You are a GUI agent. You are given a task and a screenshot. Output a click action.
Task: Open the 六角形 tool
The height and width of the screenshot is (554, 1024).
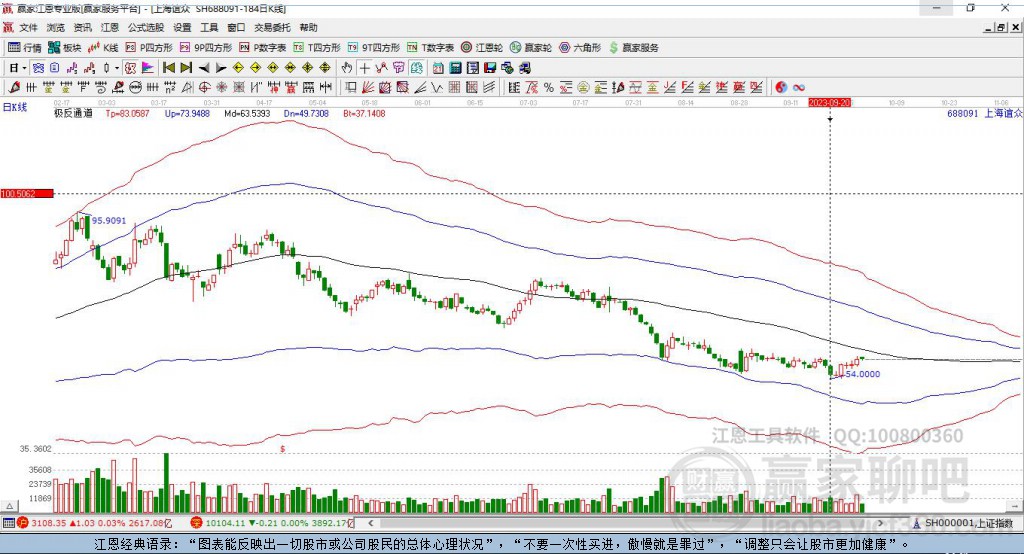[x=580, y=48]
